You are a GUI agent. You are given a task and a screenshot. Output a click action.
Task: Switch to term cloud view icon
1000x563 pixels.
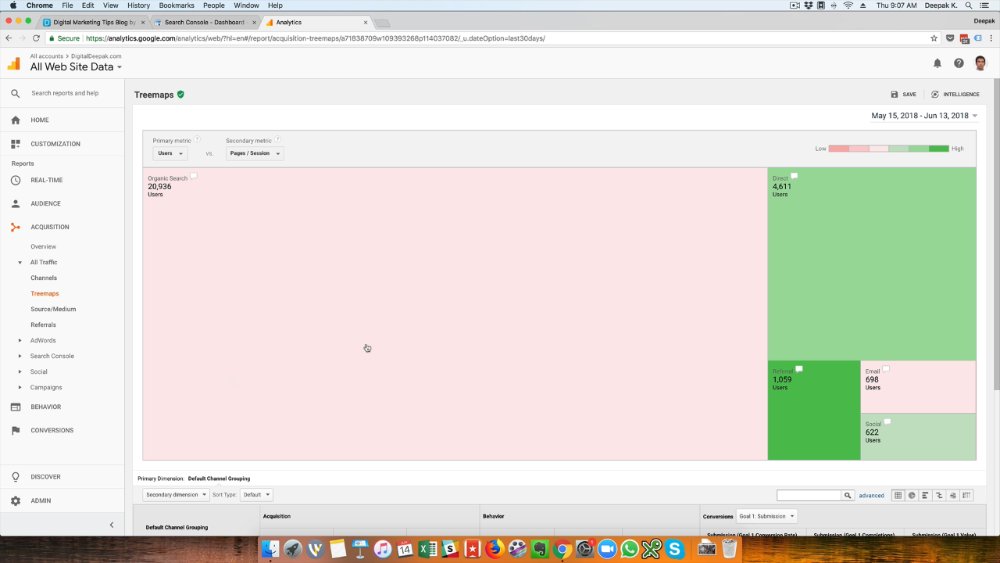coord(953,495)
